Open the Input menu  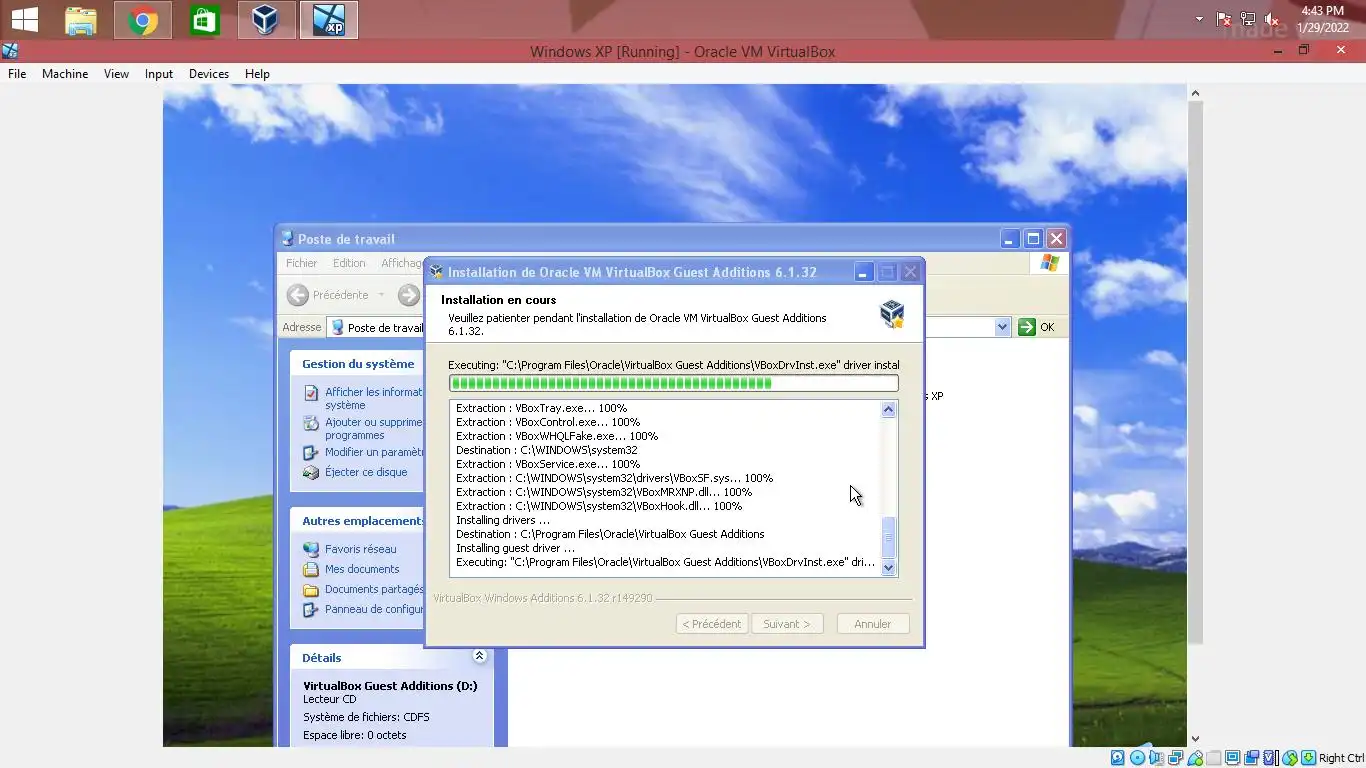(x=158, y=74)
